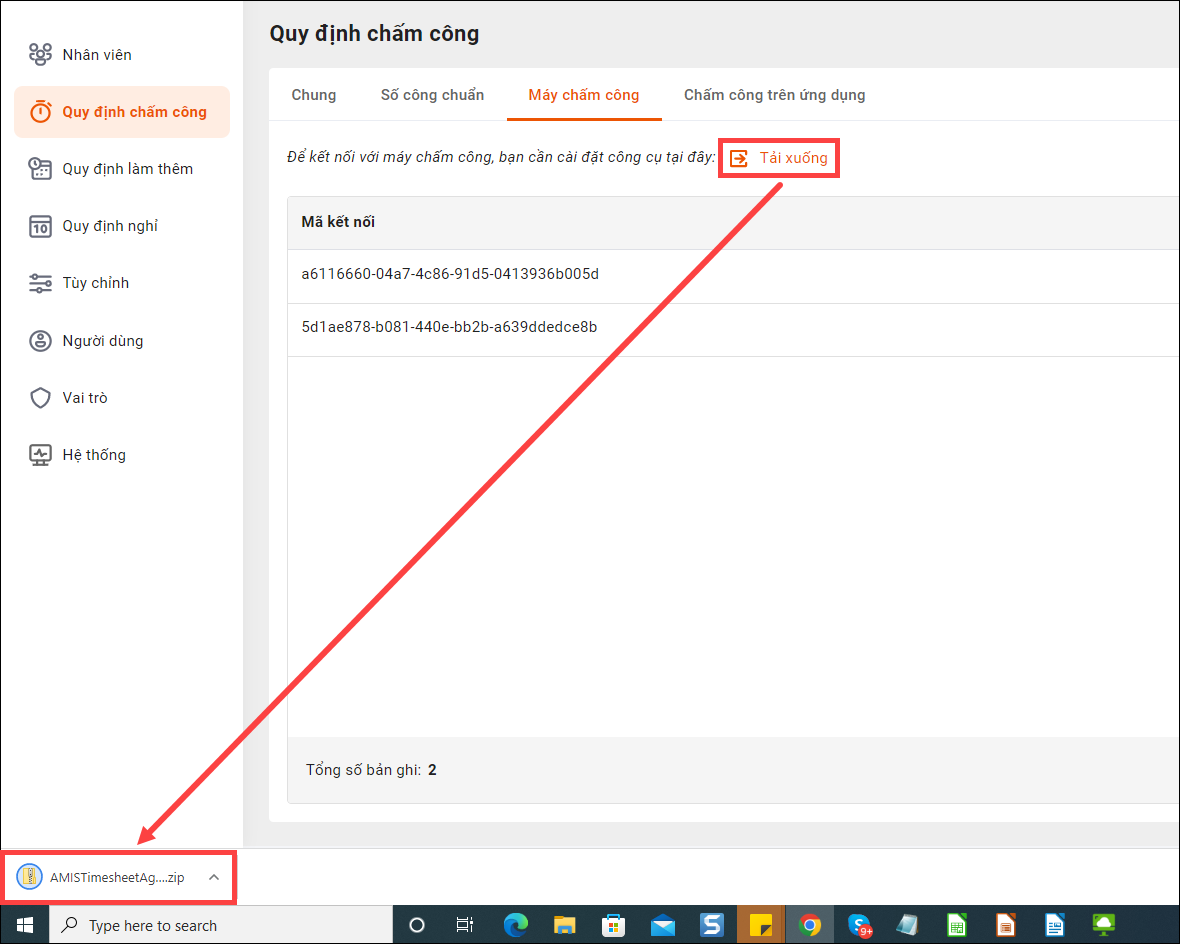The height and width of the screenshot is (944, 1180).
Task: Open Tùy chỉnh sliders icon
Action: click(40, 283)
